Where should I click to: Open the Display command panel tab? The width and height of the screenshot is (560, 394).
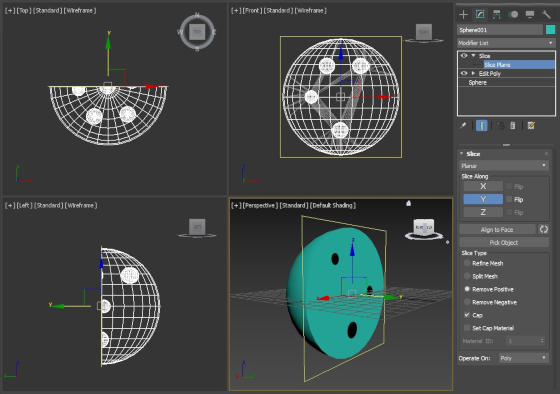(x=530, y=14)
